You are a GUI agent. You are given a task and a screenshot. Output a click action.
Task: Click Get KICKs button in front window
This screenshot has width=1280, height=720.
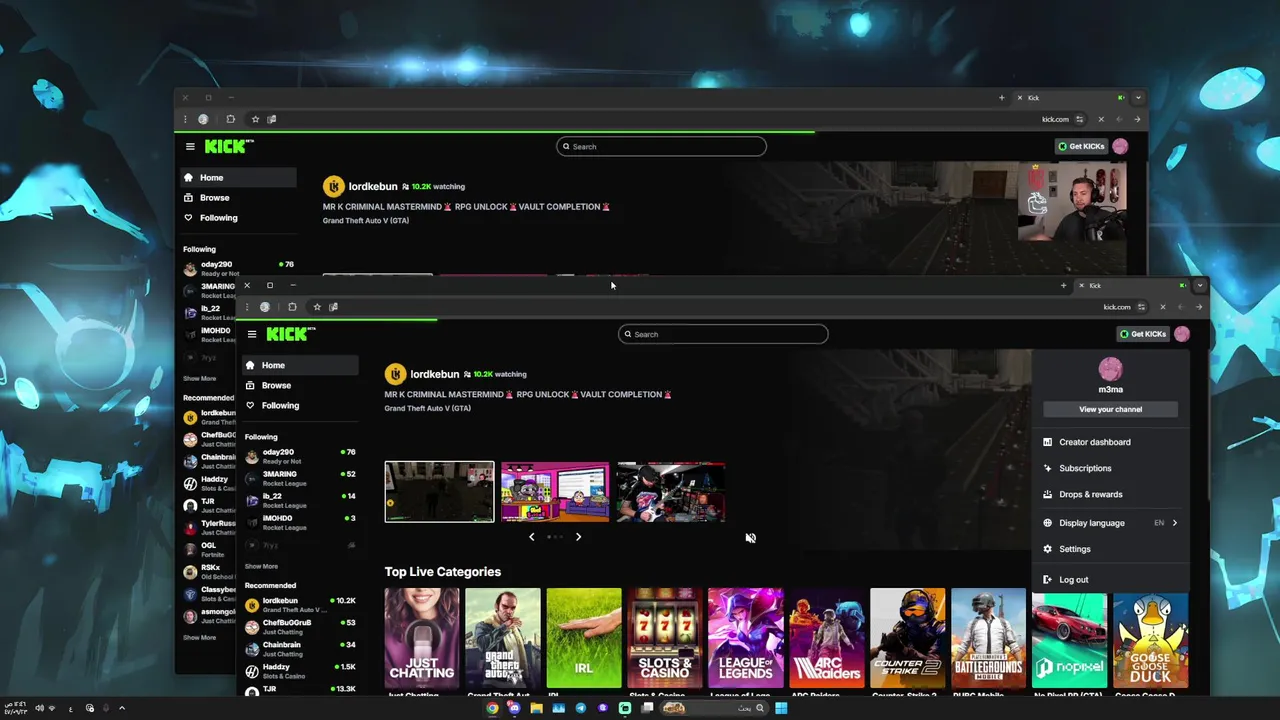[x=1143, y=334]
